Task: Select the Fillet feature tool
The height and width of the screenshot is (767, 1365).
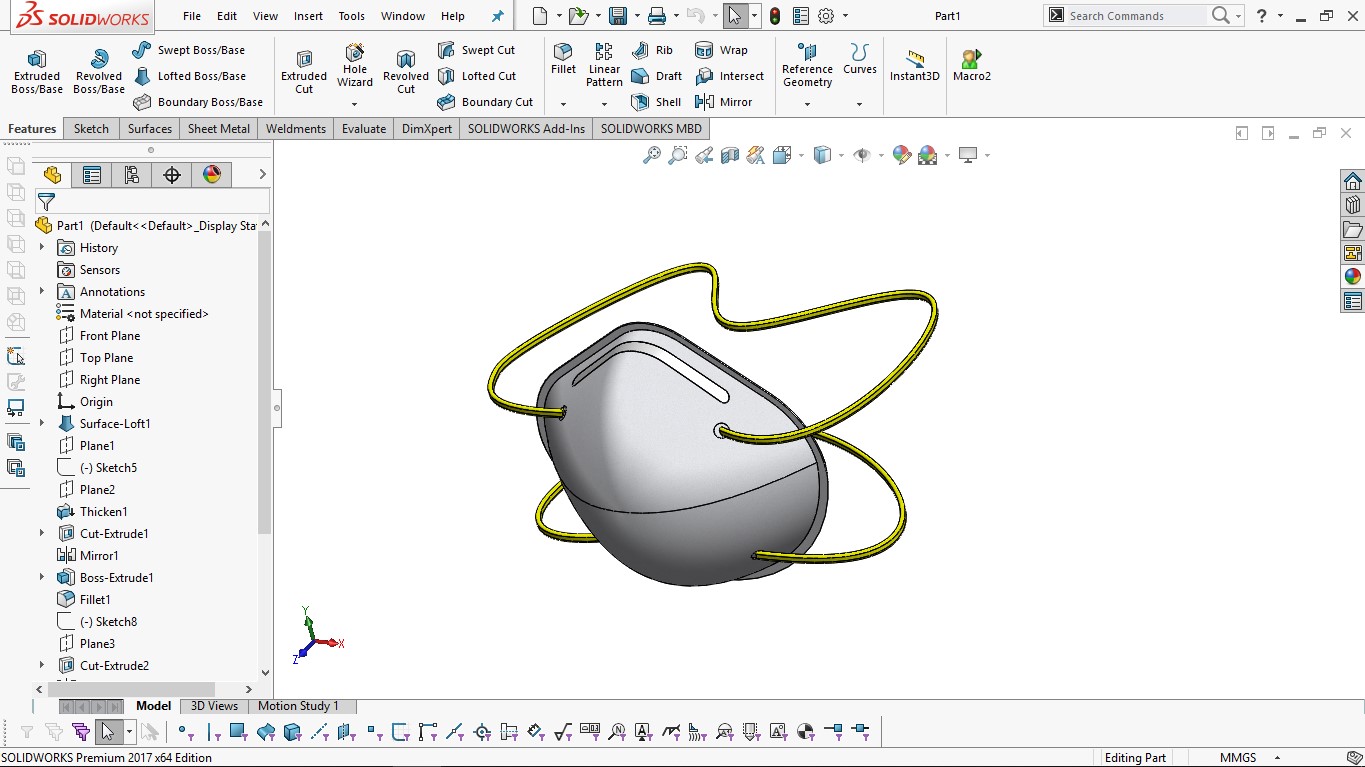Action: click(562, 62)
